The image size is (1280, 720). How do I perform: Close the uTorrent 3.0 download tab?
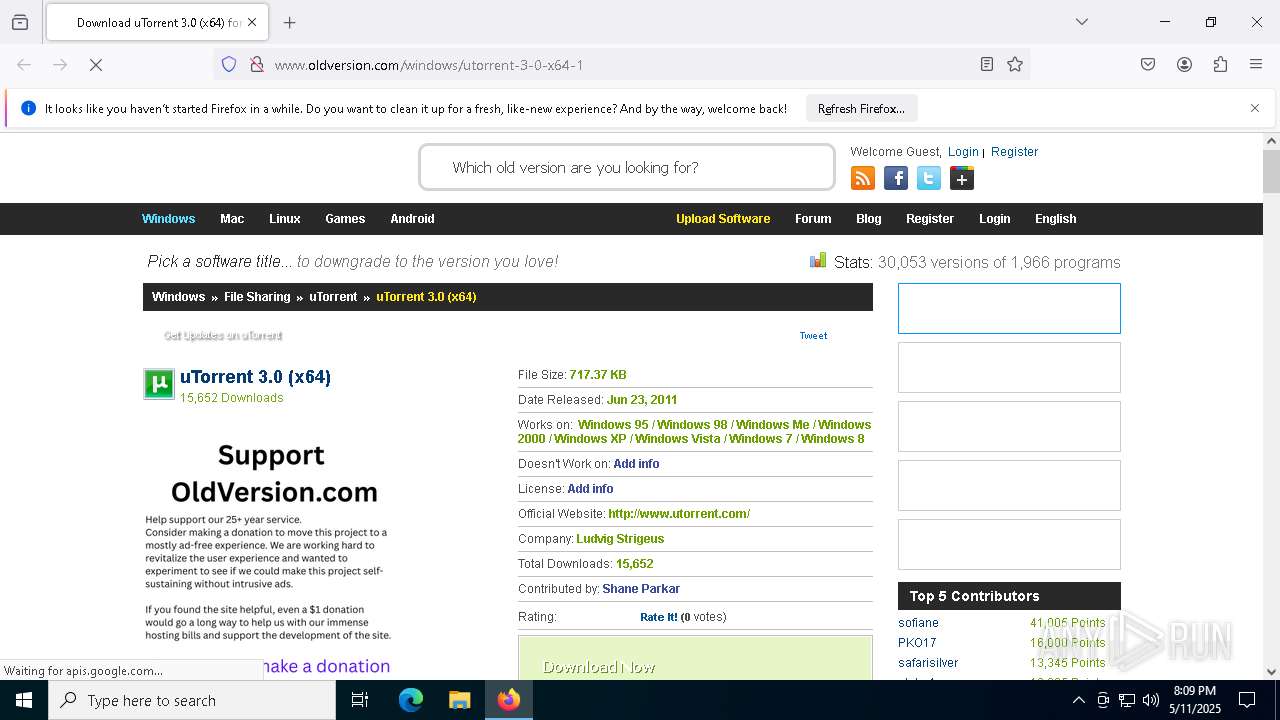pos(252,22)
